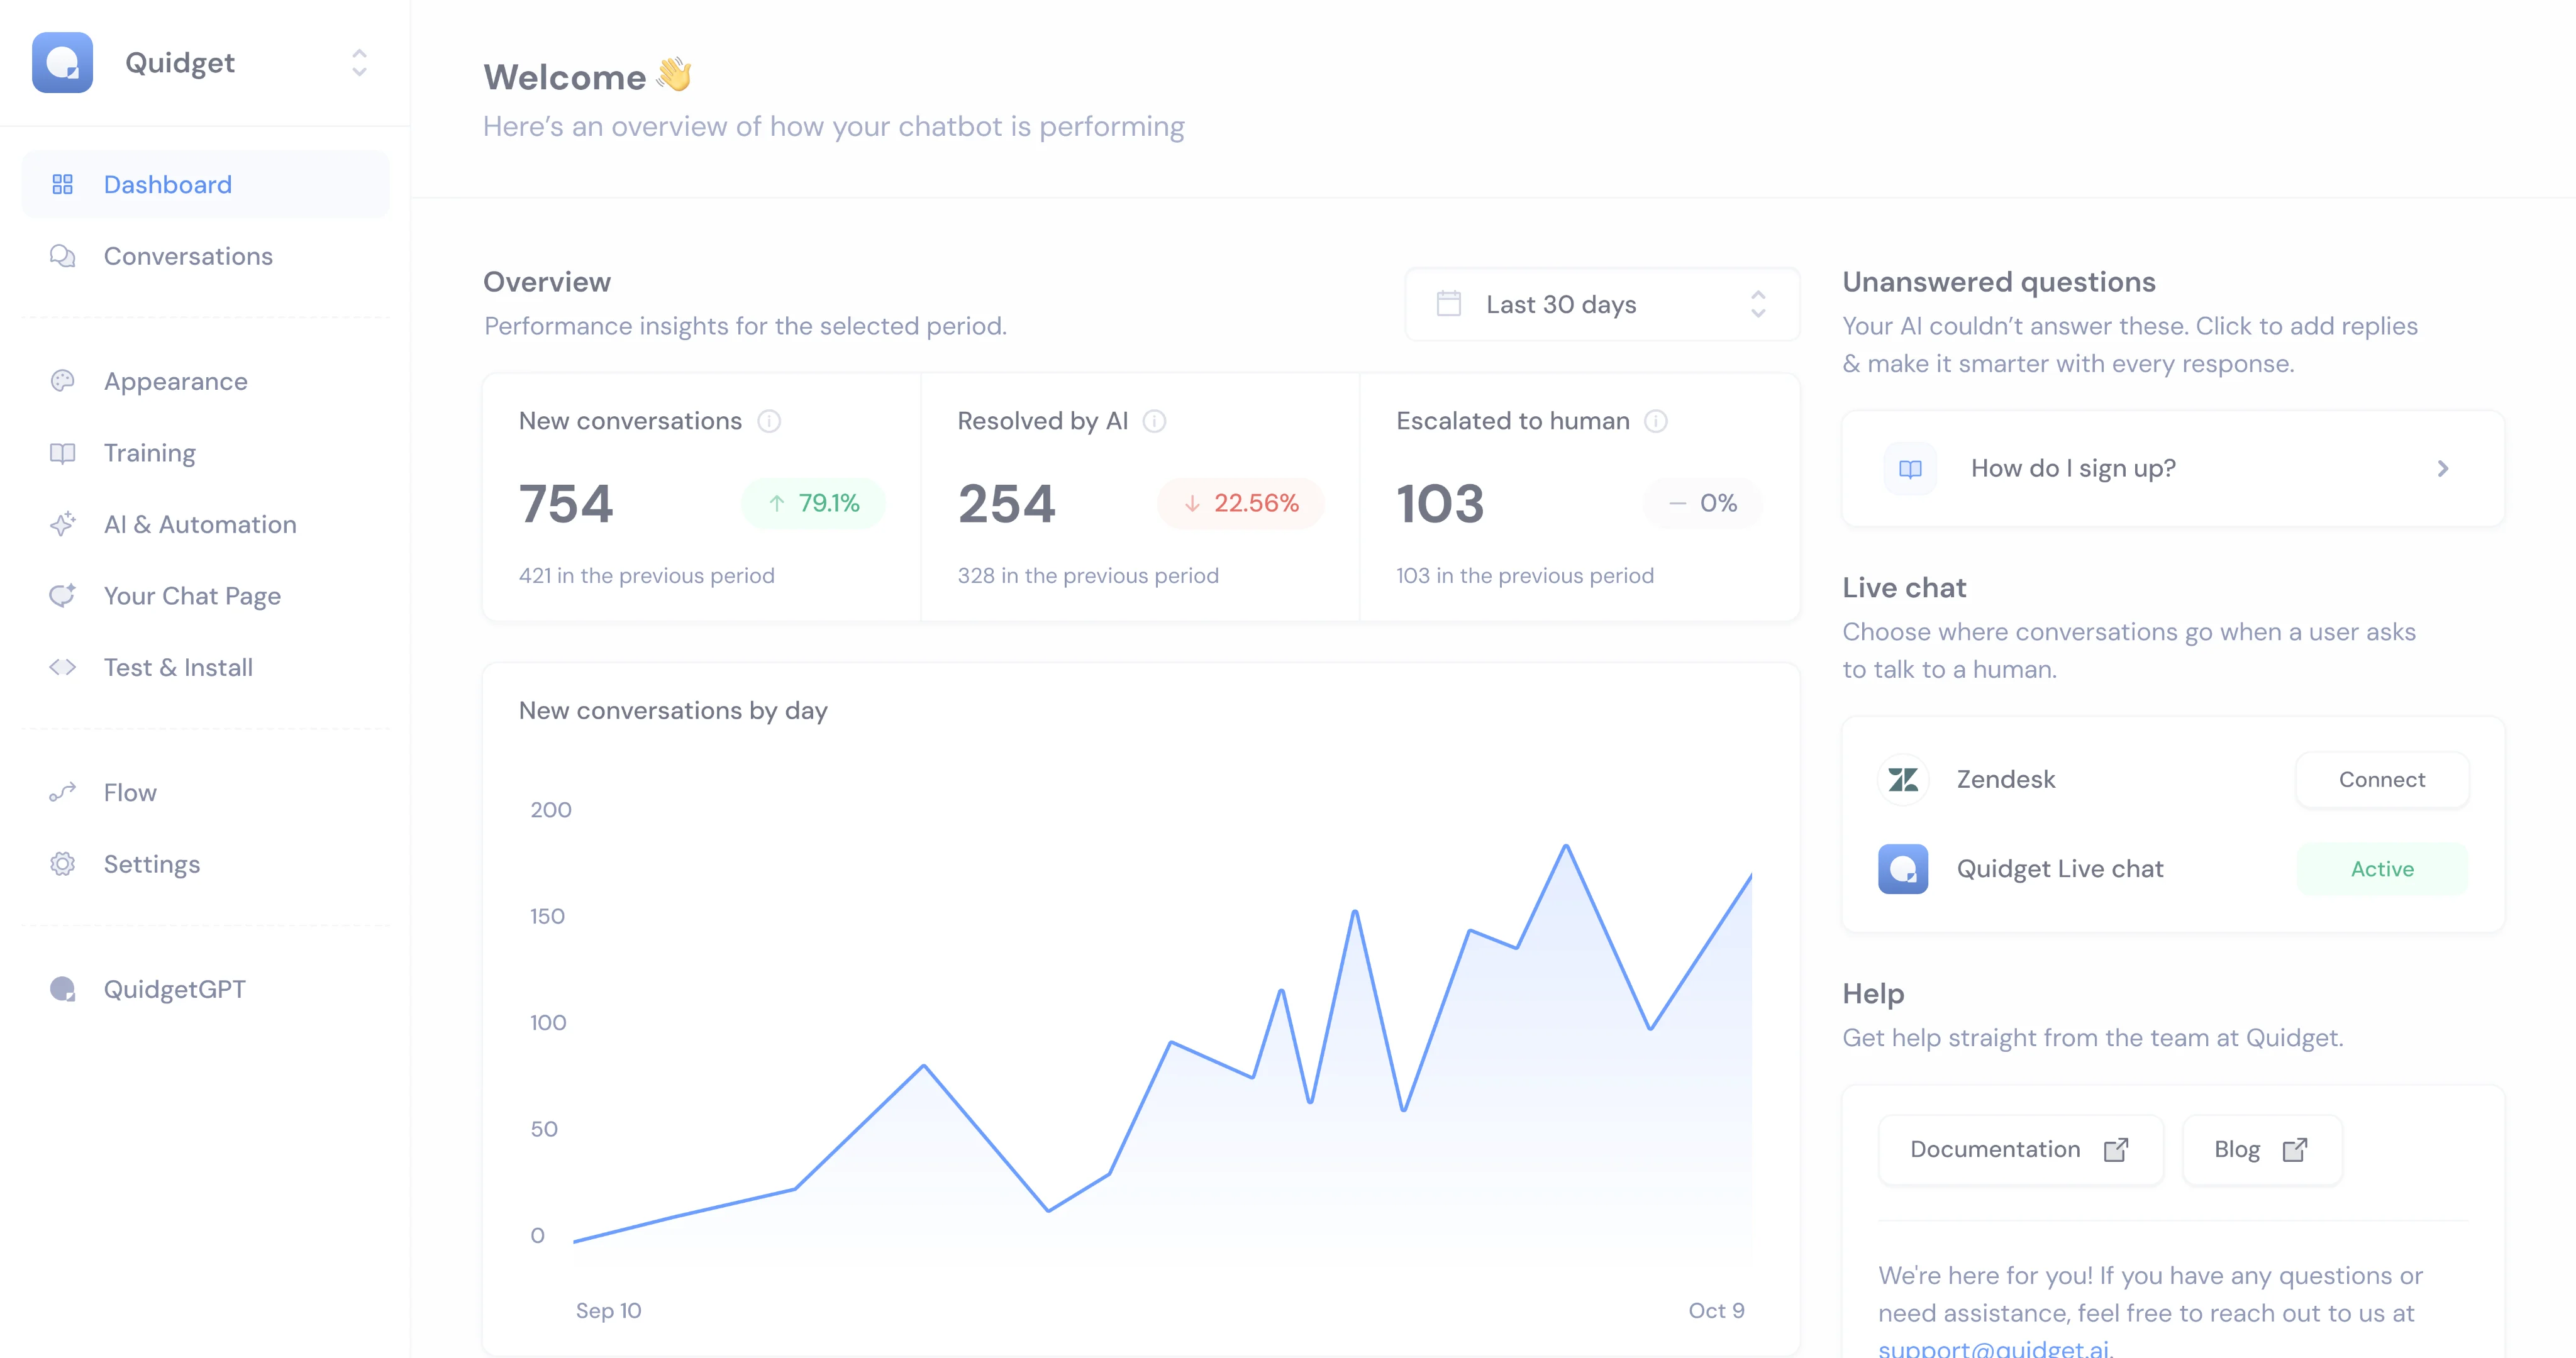Expand the Quidget workspace switcher

point(359,62)
